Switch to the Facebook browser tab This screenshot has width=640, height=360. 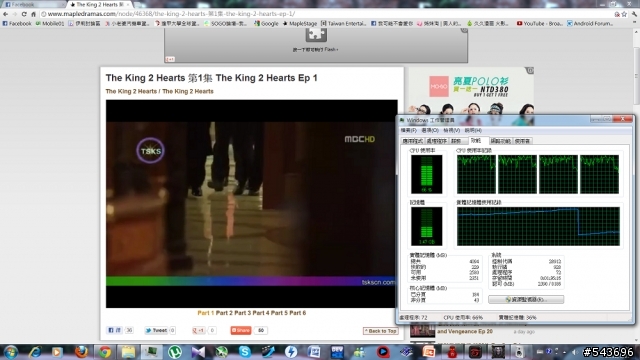click(x=33, y=4)
